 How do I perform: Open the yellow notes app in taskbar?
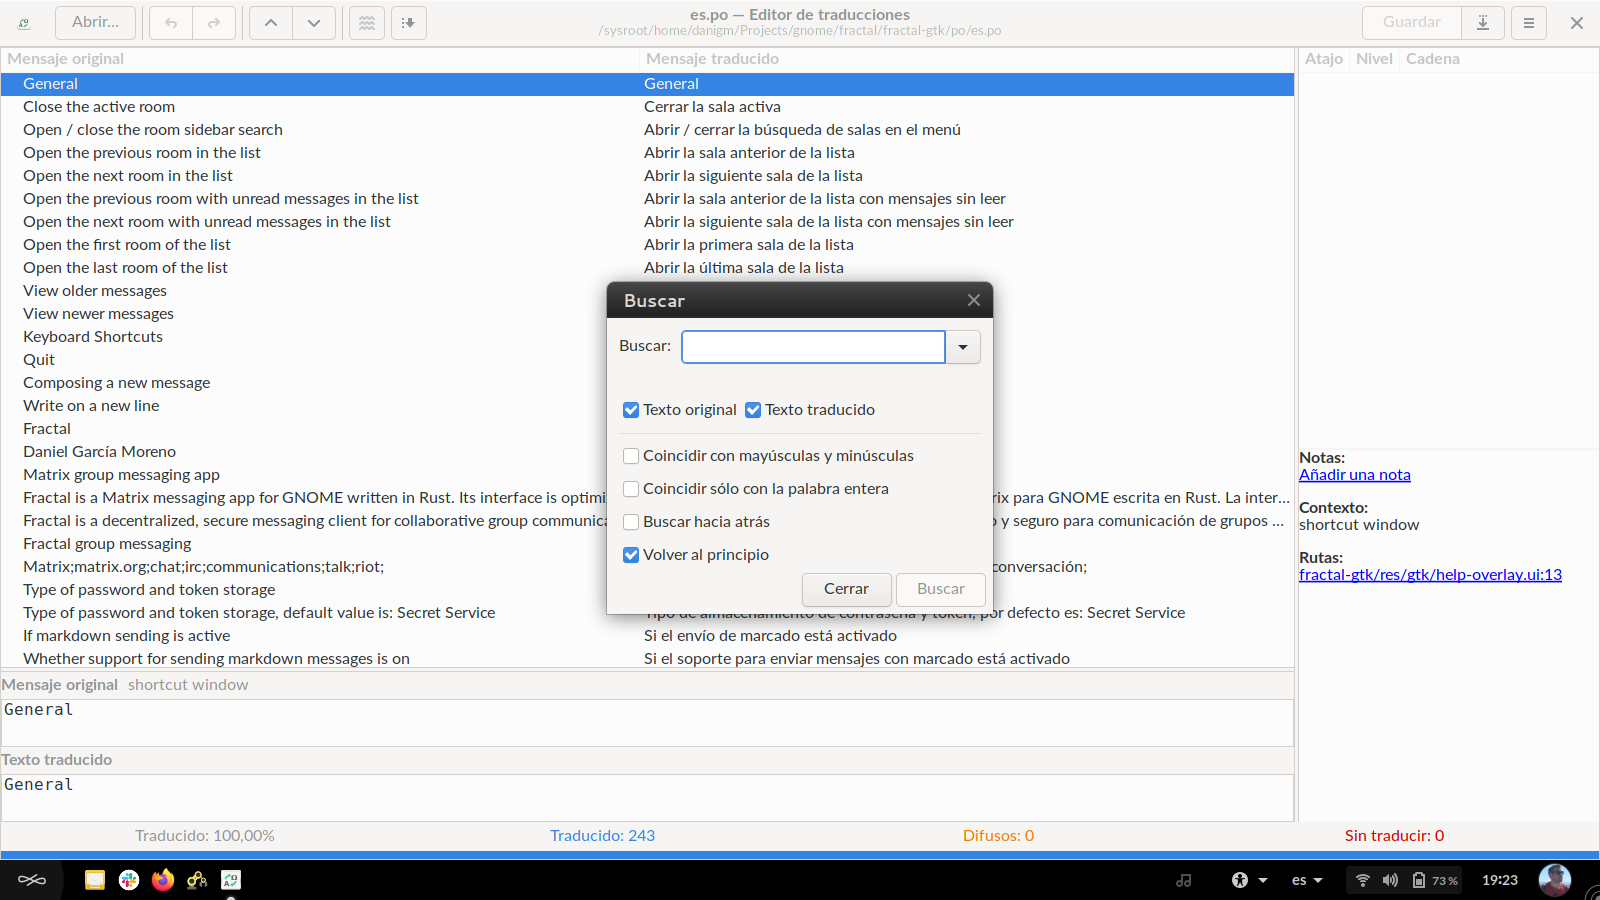click(95, 880)
